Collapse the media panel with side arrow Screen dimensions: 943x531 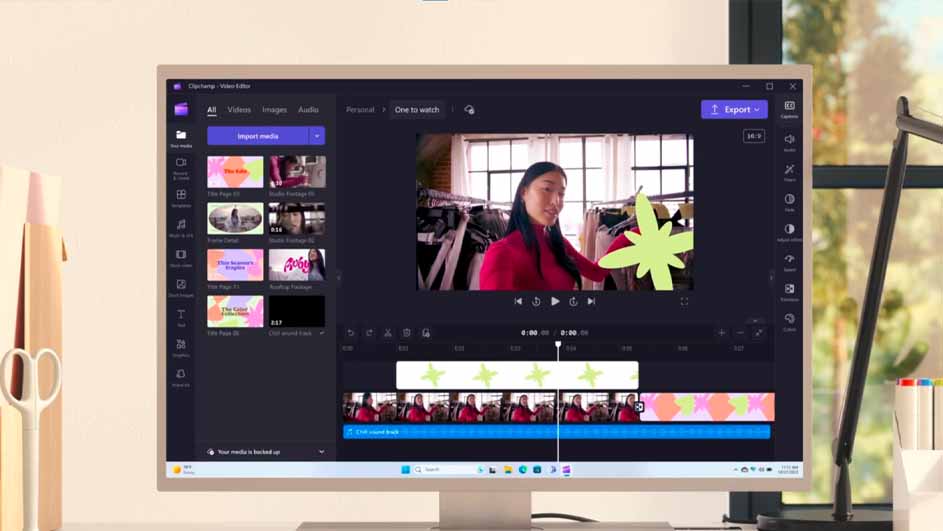[339, 277]
